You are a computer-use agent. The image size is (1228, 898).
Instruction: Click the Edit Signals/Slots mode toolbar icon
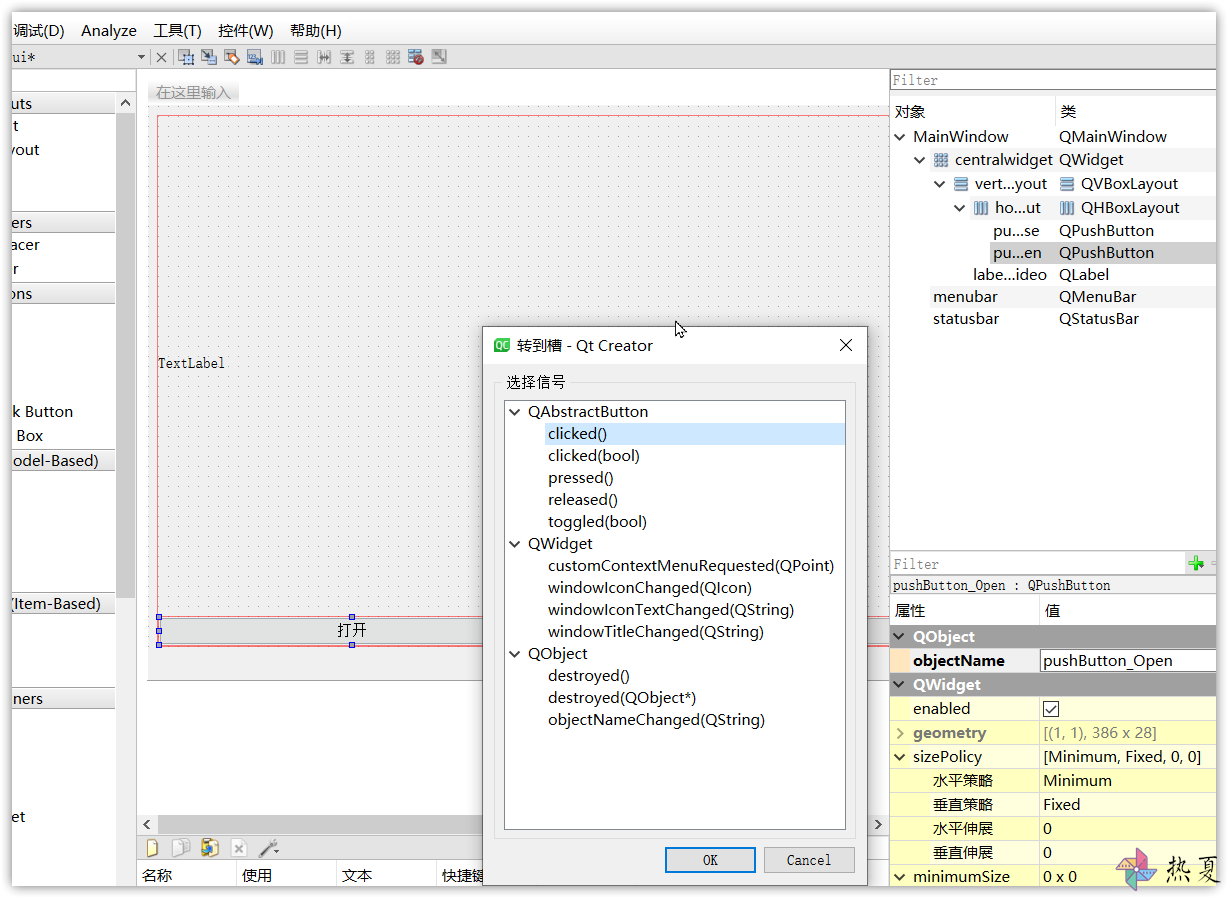coord(209,57)
